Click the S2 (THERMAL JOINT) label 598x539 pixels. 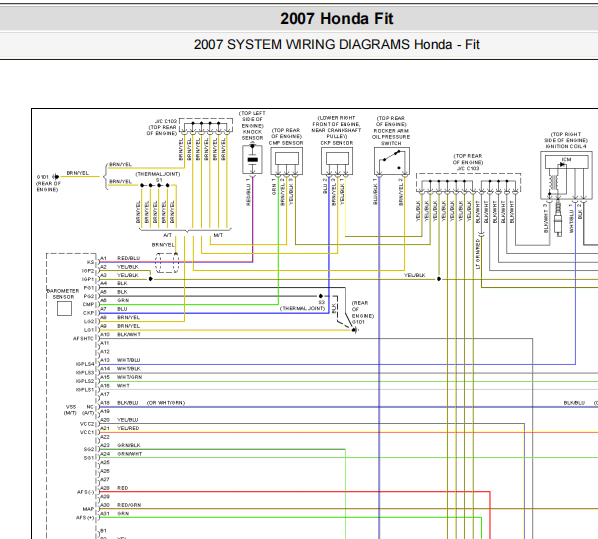point(303,305)
